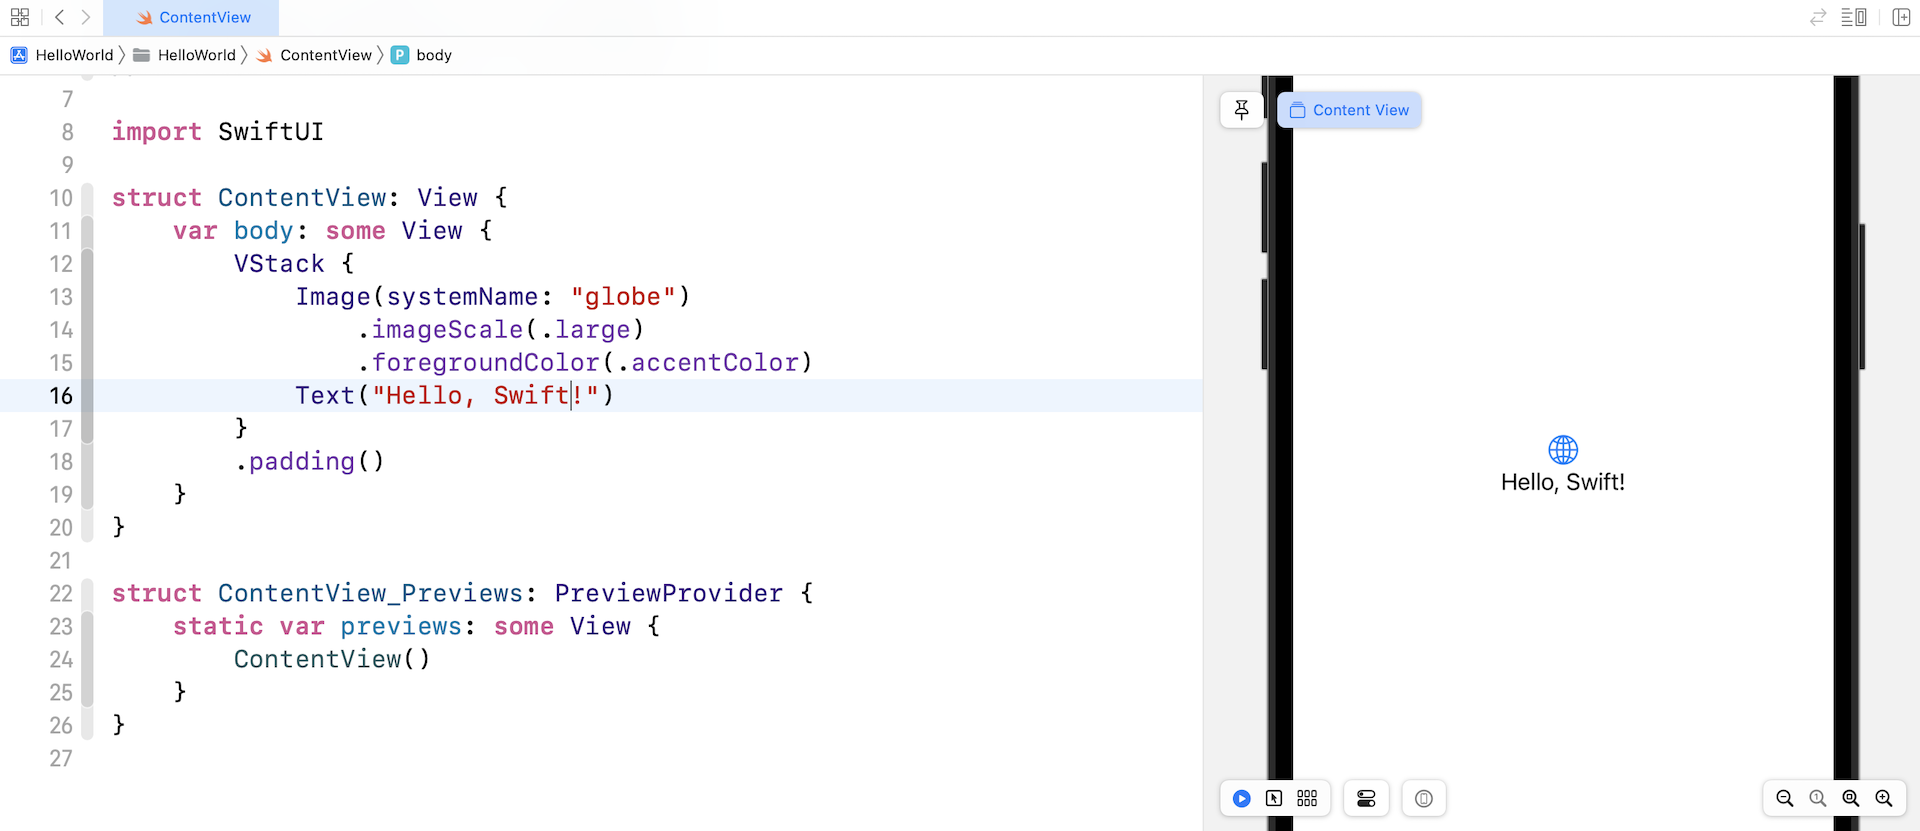Image resolution: width=1920 pixels, height=831 pixels.
Task: Start live preview mode
Action: point(1241,798)
